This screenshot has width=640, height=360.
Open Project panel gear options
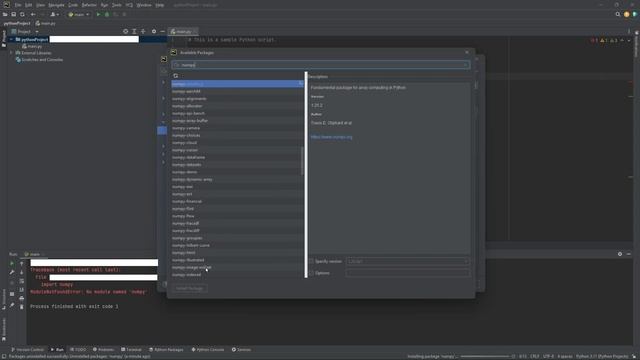coord(154,31)
